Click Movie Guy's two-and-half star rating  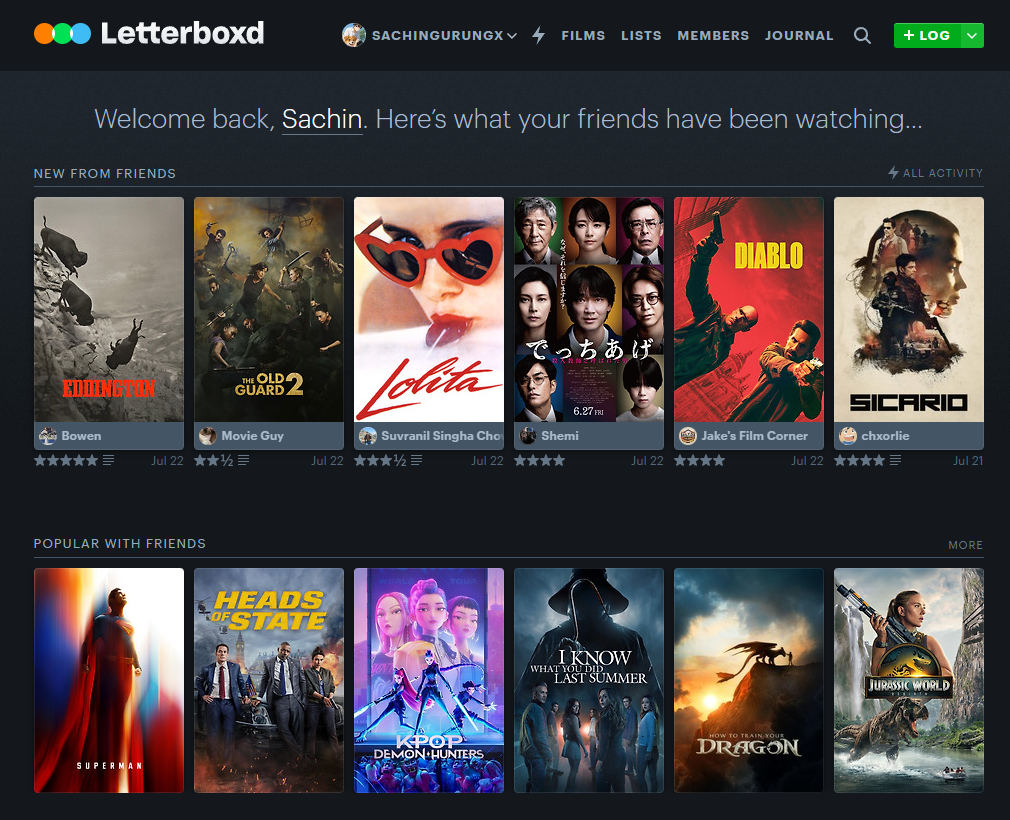click(x=213, y=461)
